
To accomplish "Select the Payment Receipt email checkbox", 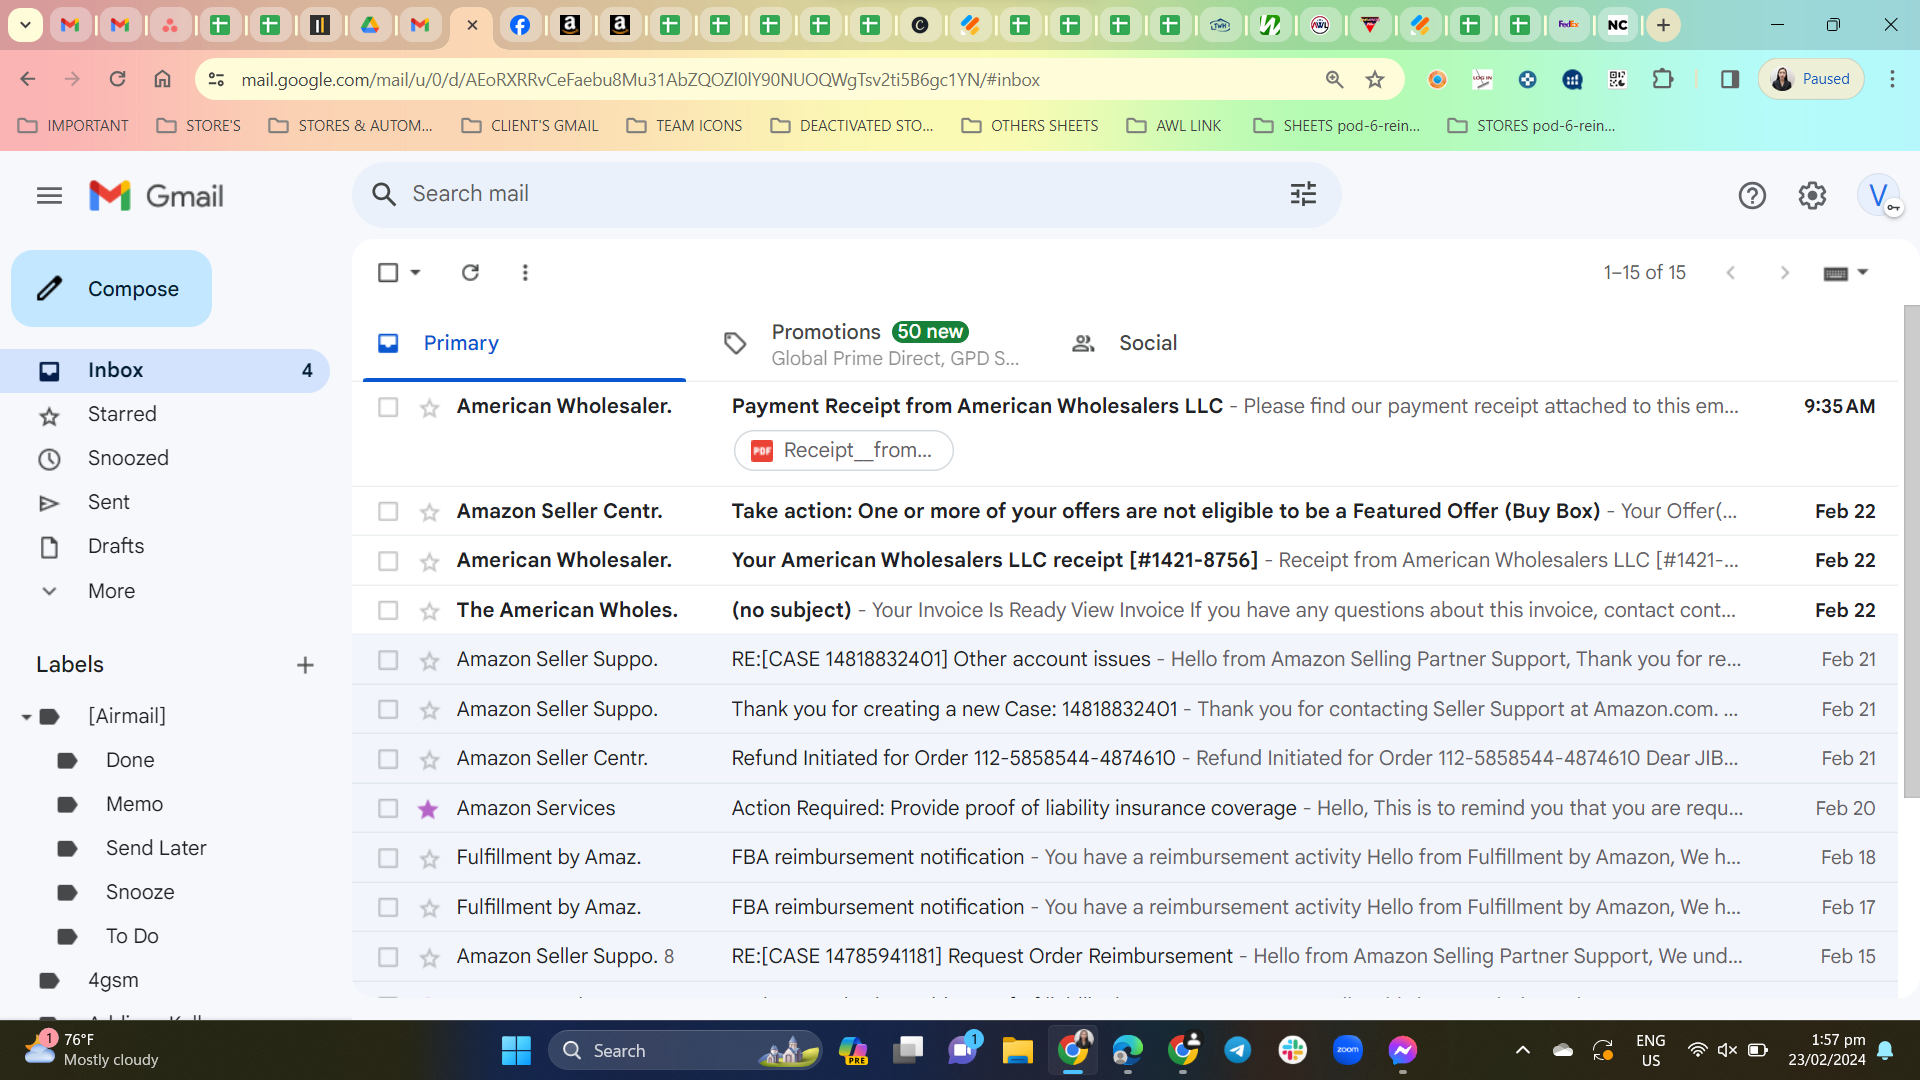I will point(388,407).
